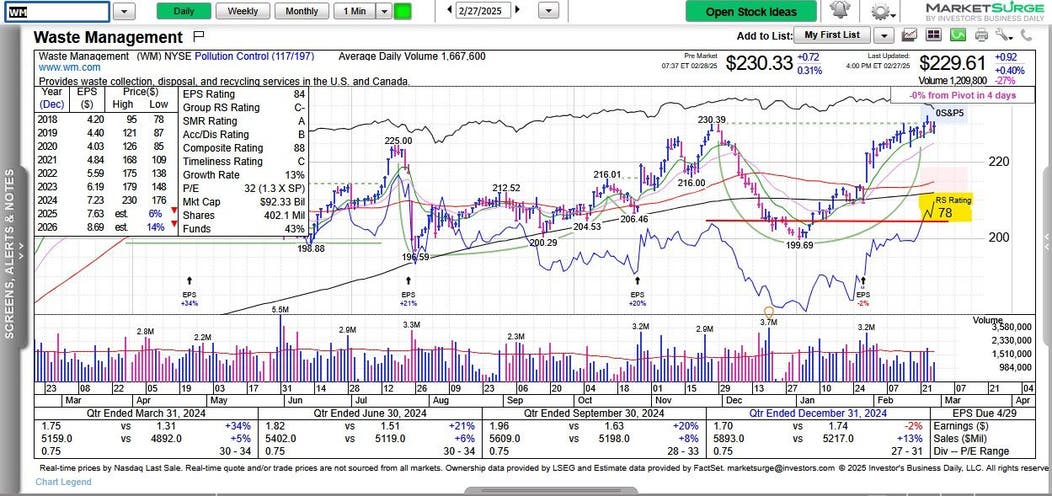Click the green chart pattern icon
The width and height of the screenshot is (1052, 496).
pyautogui.click(x=957, y=35)
